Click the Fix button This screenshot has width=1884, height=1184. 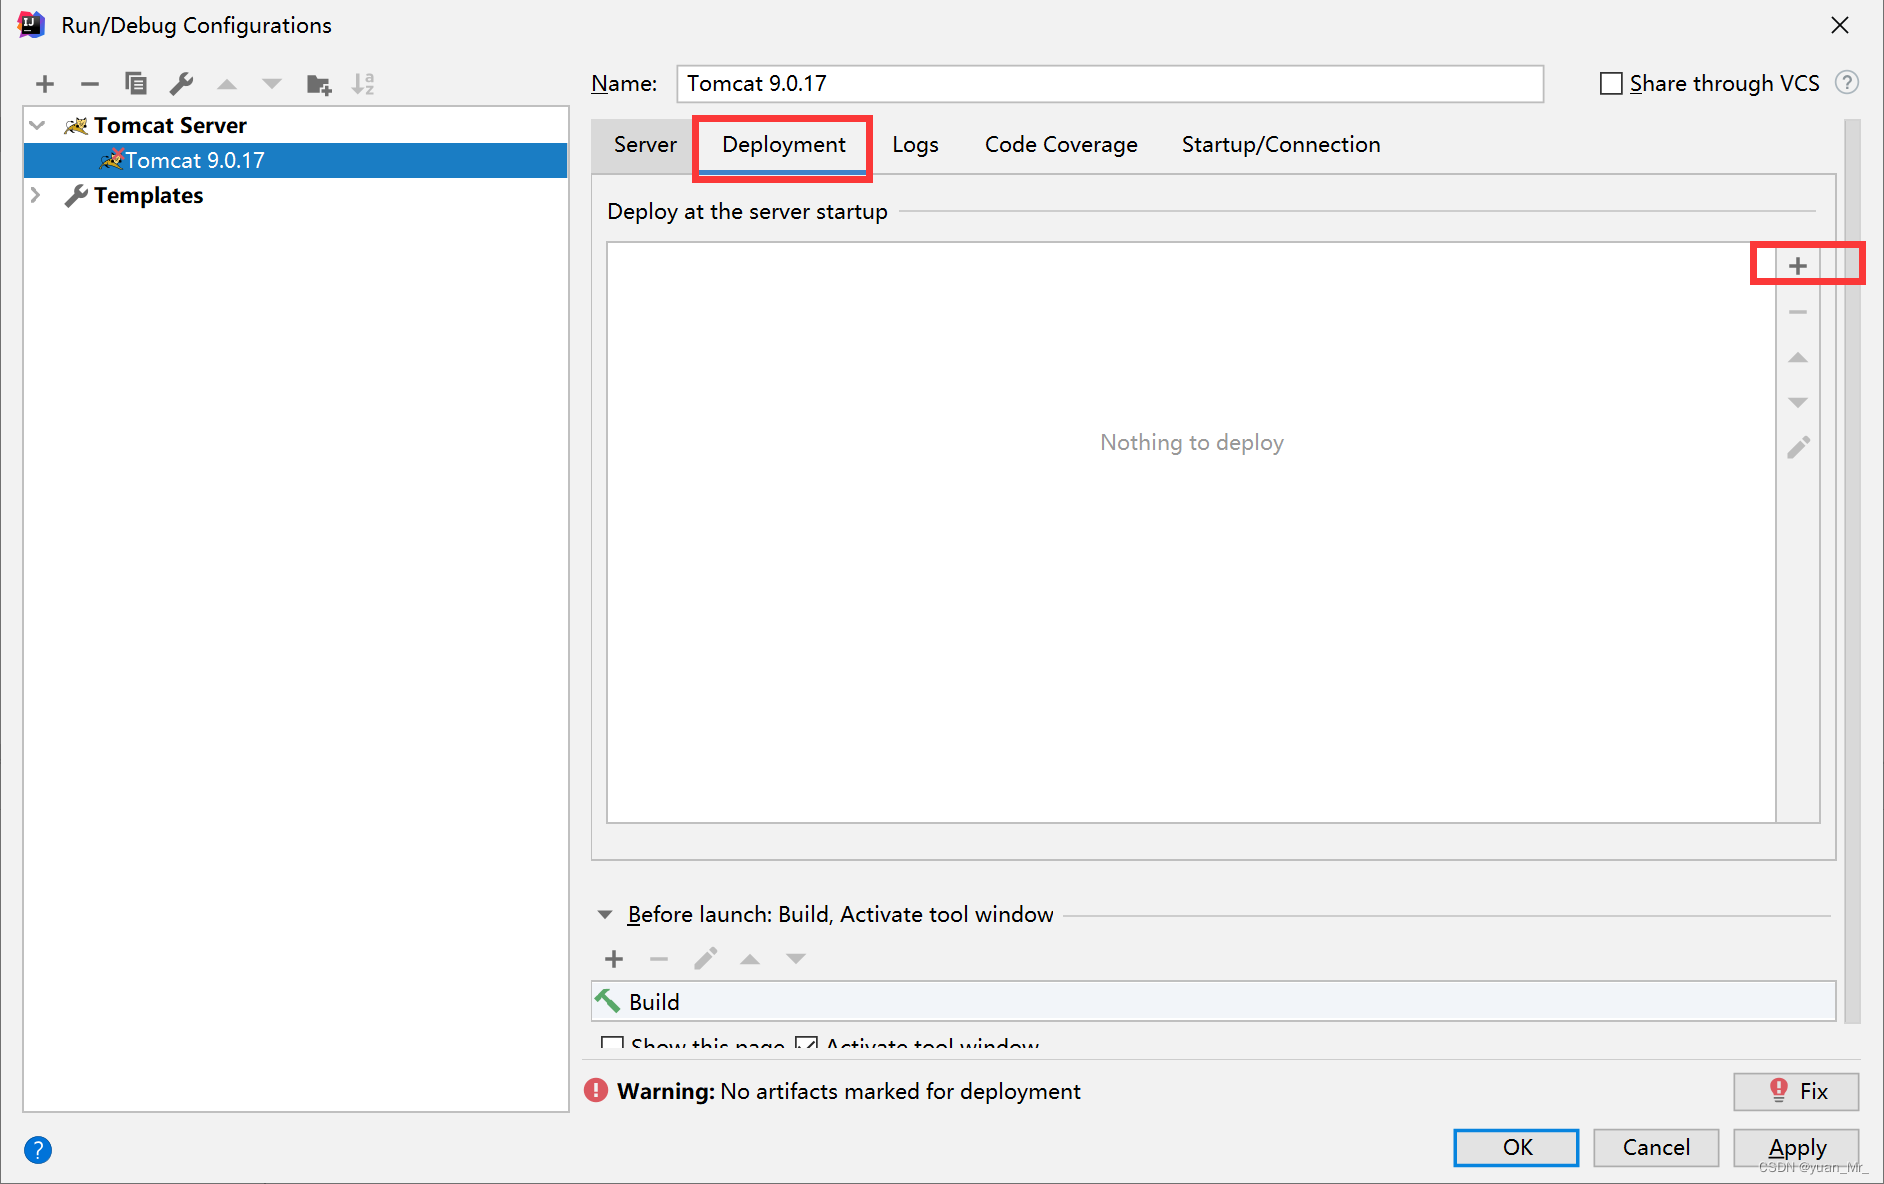(x=1796, y=1091)
